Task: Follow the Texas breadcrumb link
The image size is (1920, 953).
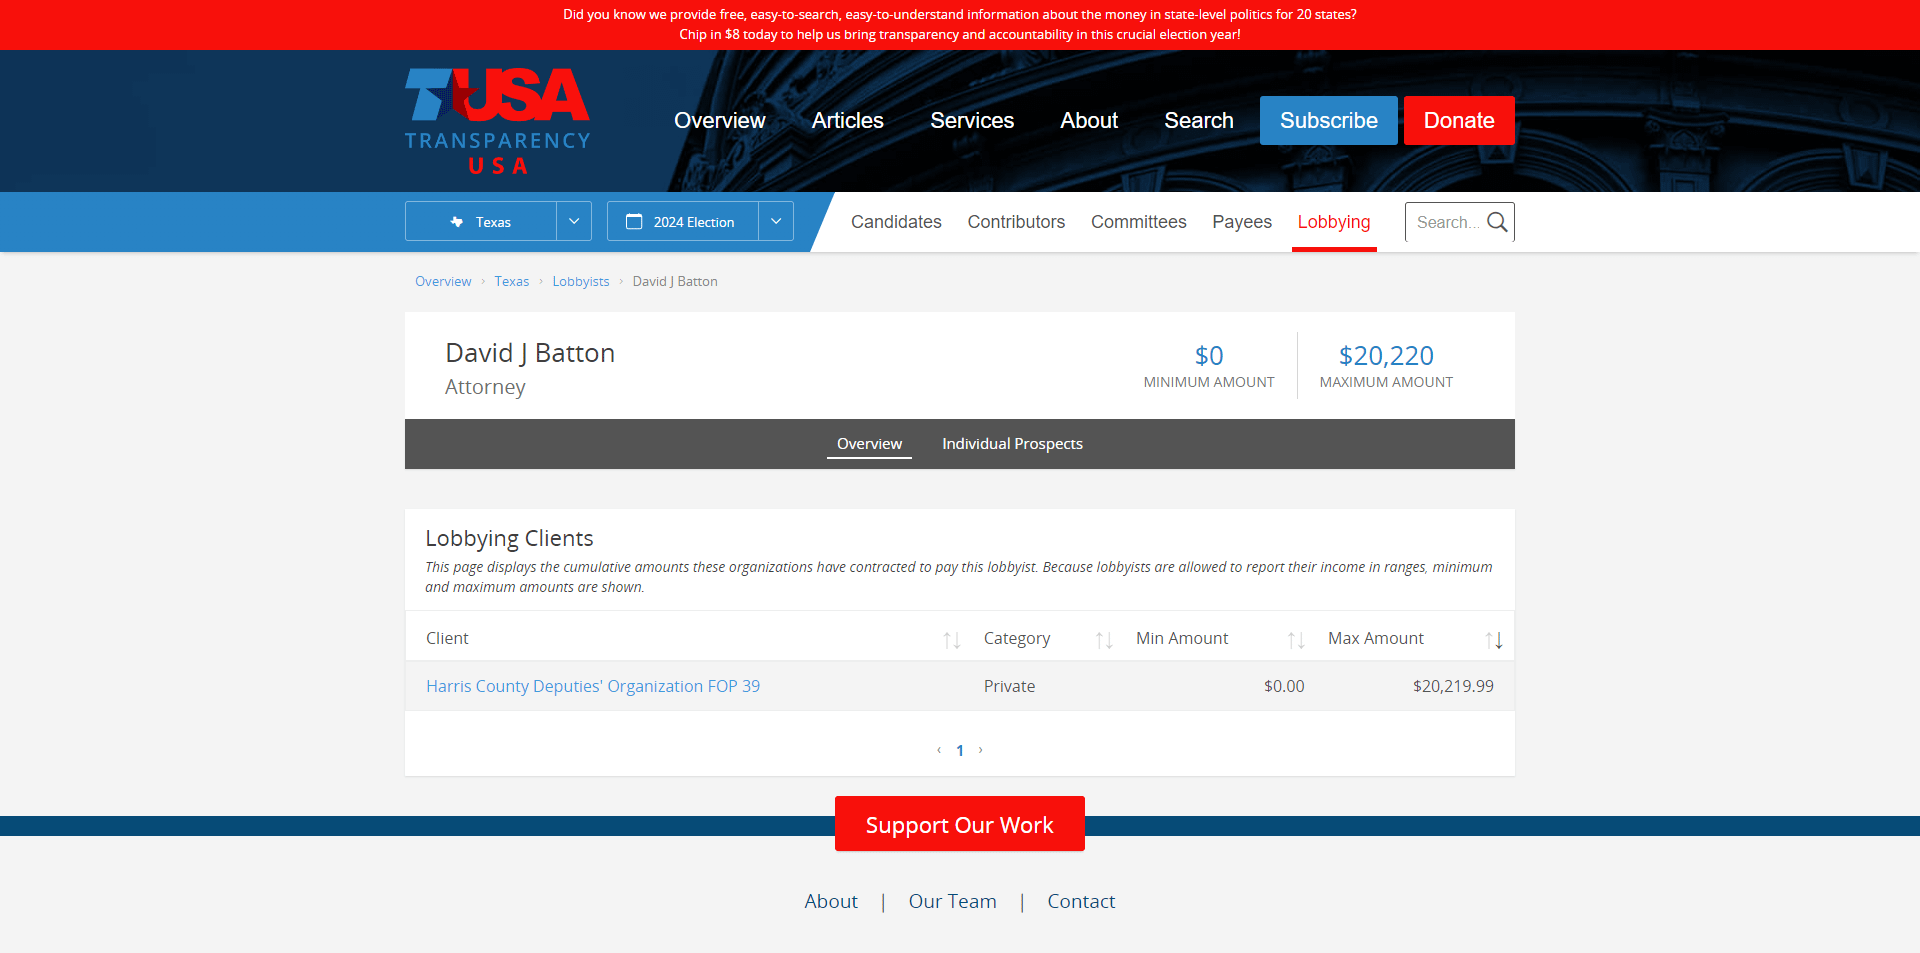Action: tap(511, 281)
